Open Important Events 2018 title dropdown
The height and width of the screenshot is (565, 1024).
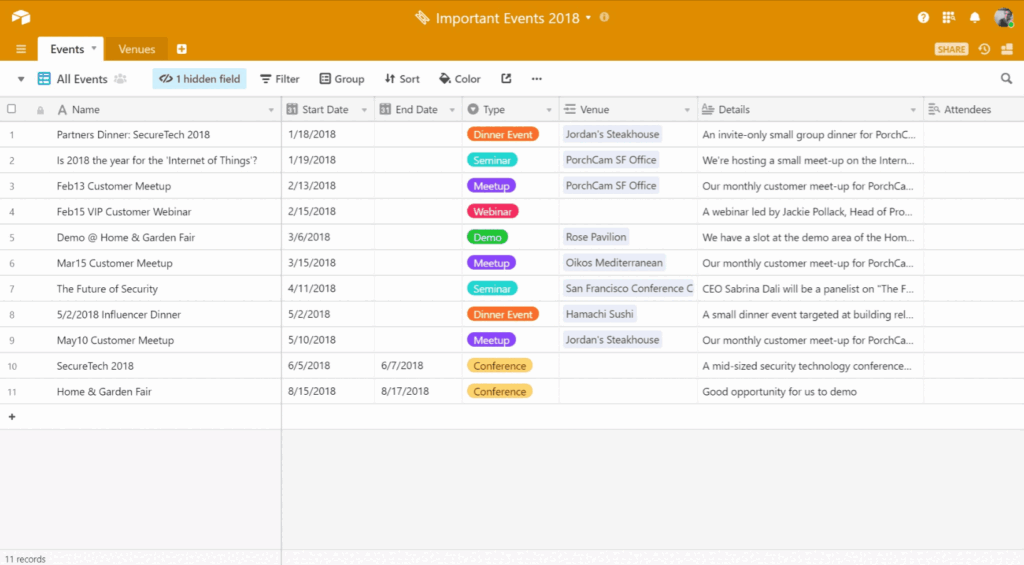pyautogui.click(x=588, y=18)
